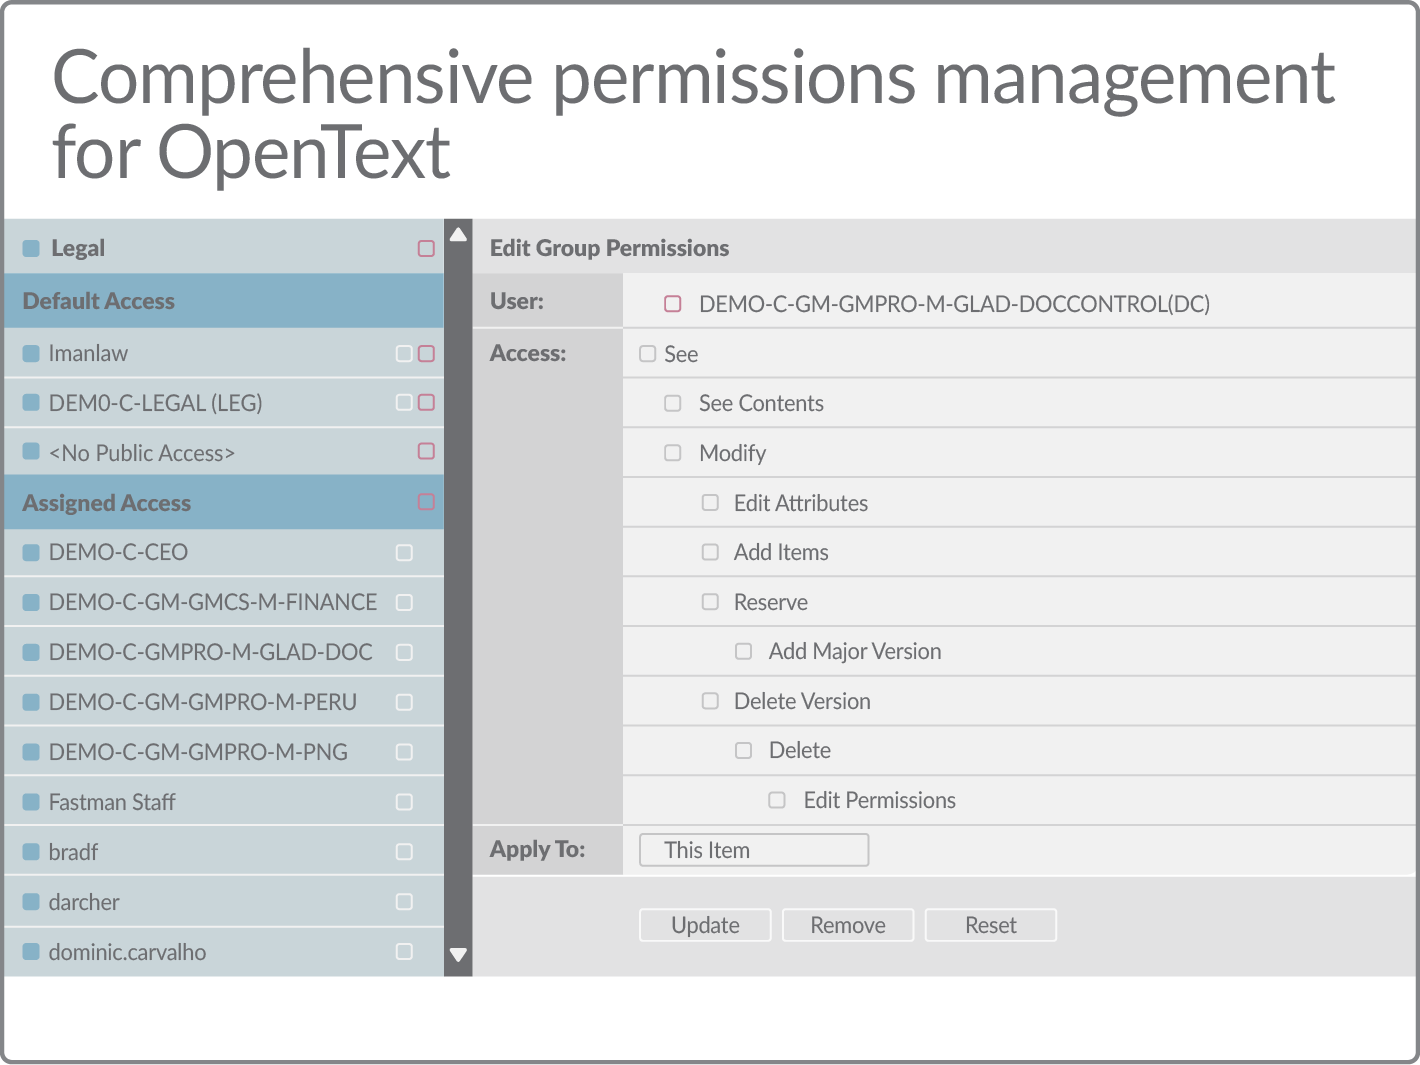Enable the Edit Permissions checkbox
Screen dimensions: 1420x1065
pos(777,800)
